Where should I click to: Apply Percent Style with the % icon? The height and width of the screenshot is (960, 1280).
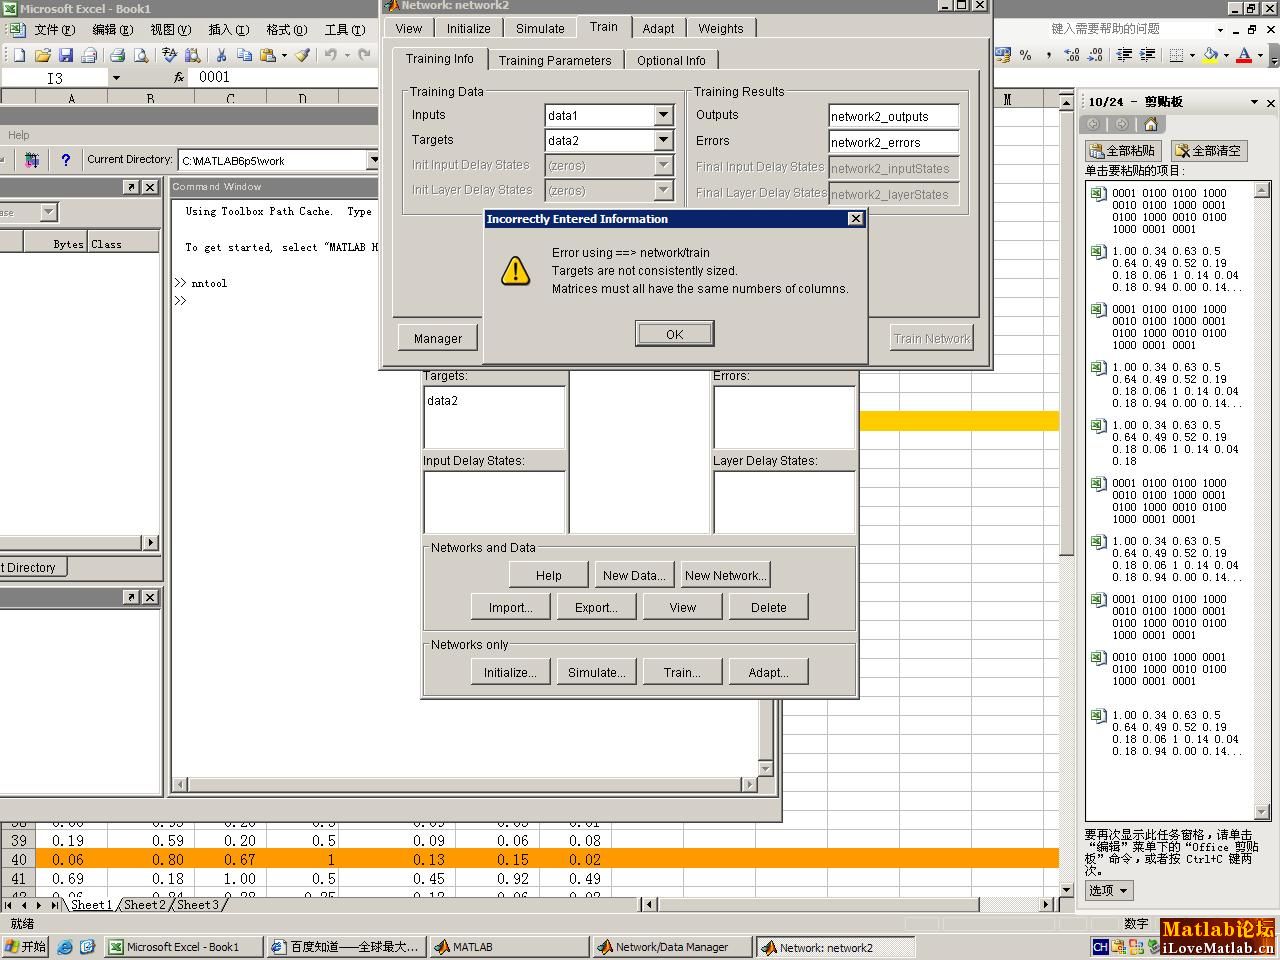[1025, 55]
